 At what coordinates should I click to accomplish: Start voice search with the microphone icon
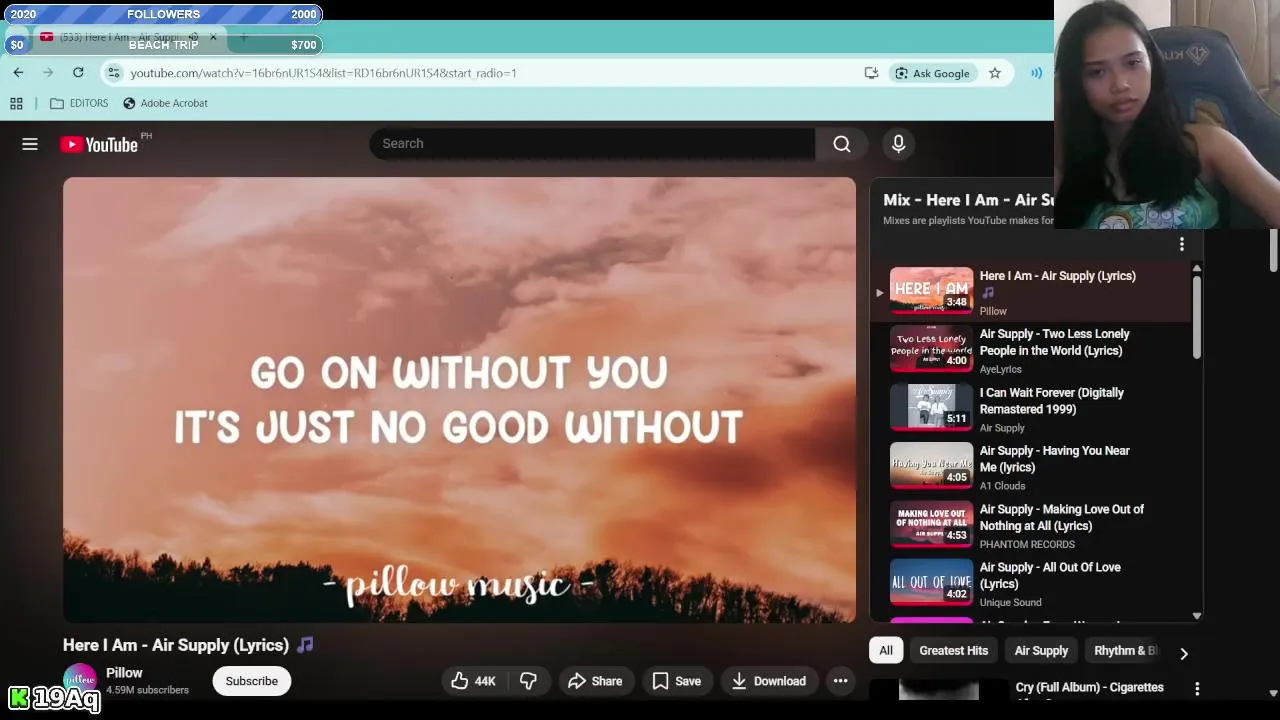click(x=898, y=144)
